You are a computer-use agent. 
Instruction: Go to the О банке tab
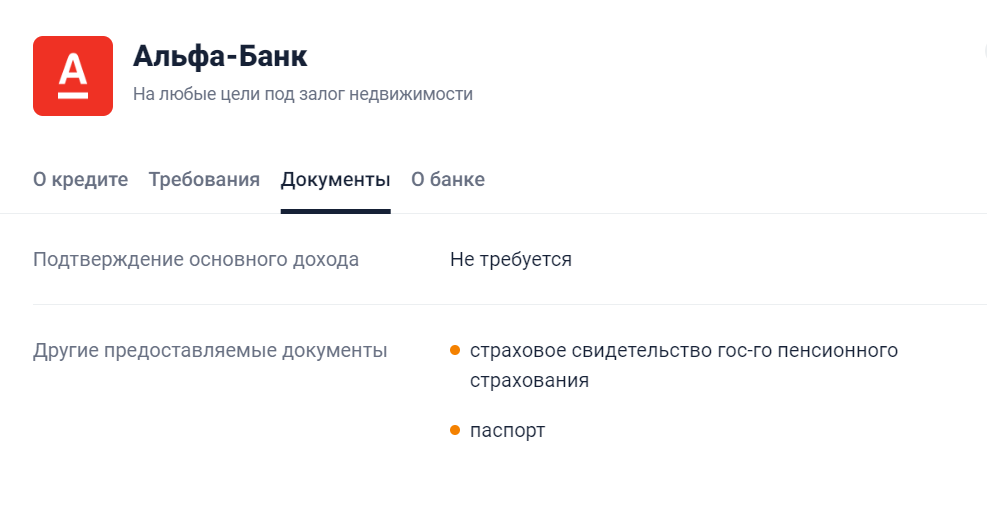pos(448,180)
